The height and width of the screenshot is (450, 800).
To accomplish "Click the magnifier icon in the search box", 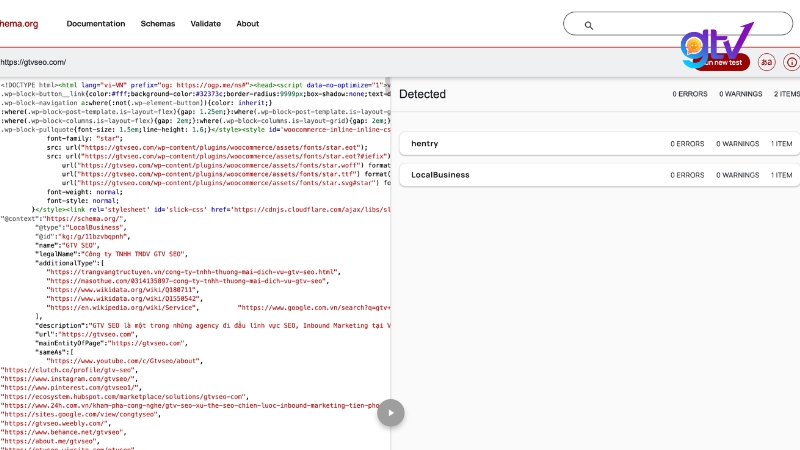I will click(x=589, y=25).
